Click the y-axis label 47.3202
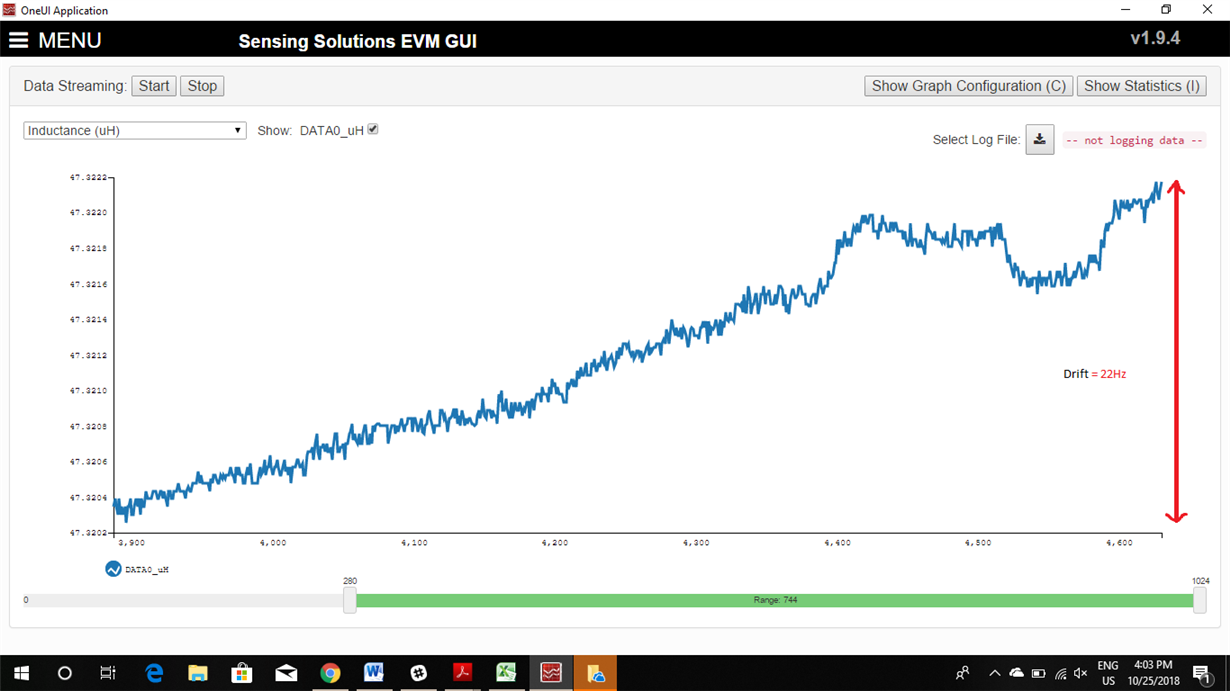 88,533
